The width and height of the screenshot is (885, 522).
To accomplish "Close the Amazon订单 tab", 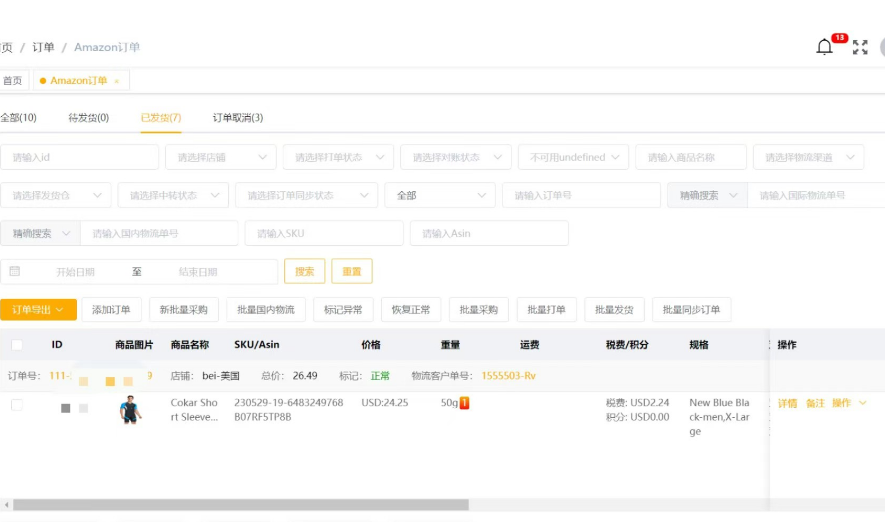I will coord(117,81).
